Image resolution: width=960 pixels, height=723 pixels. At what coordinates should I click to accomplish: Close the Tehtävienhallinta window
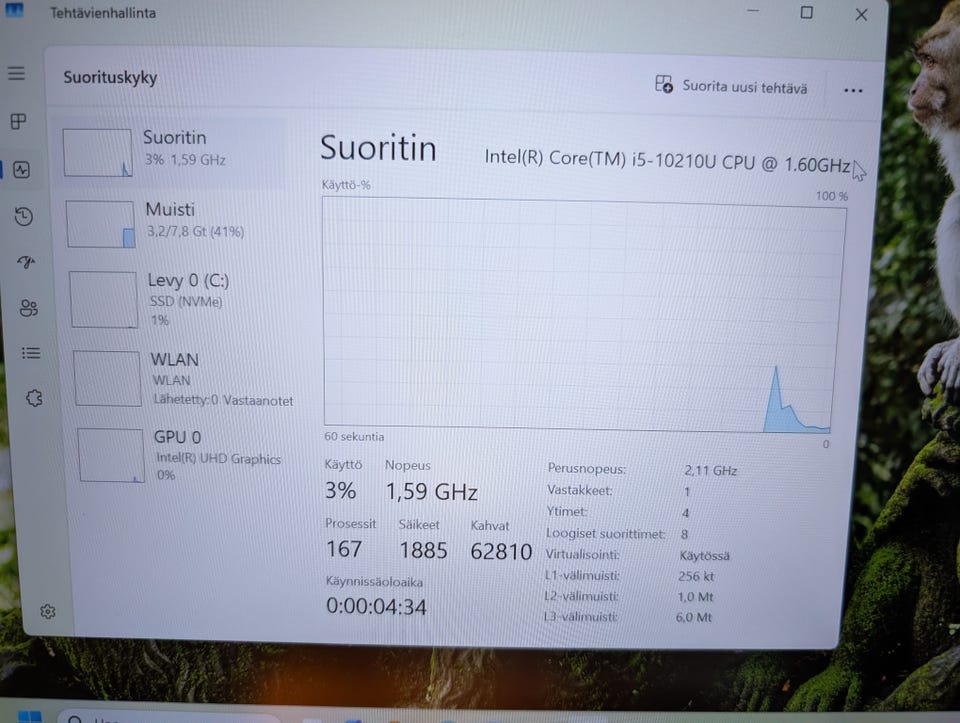861,15
